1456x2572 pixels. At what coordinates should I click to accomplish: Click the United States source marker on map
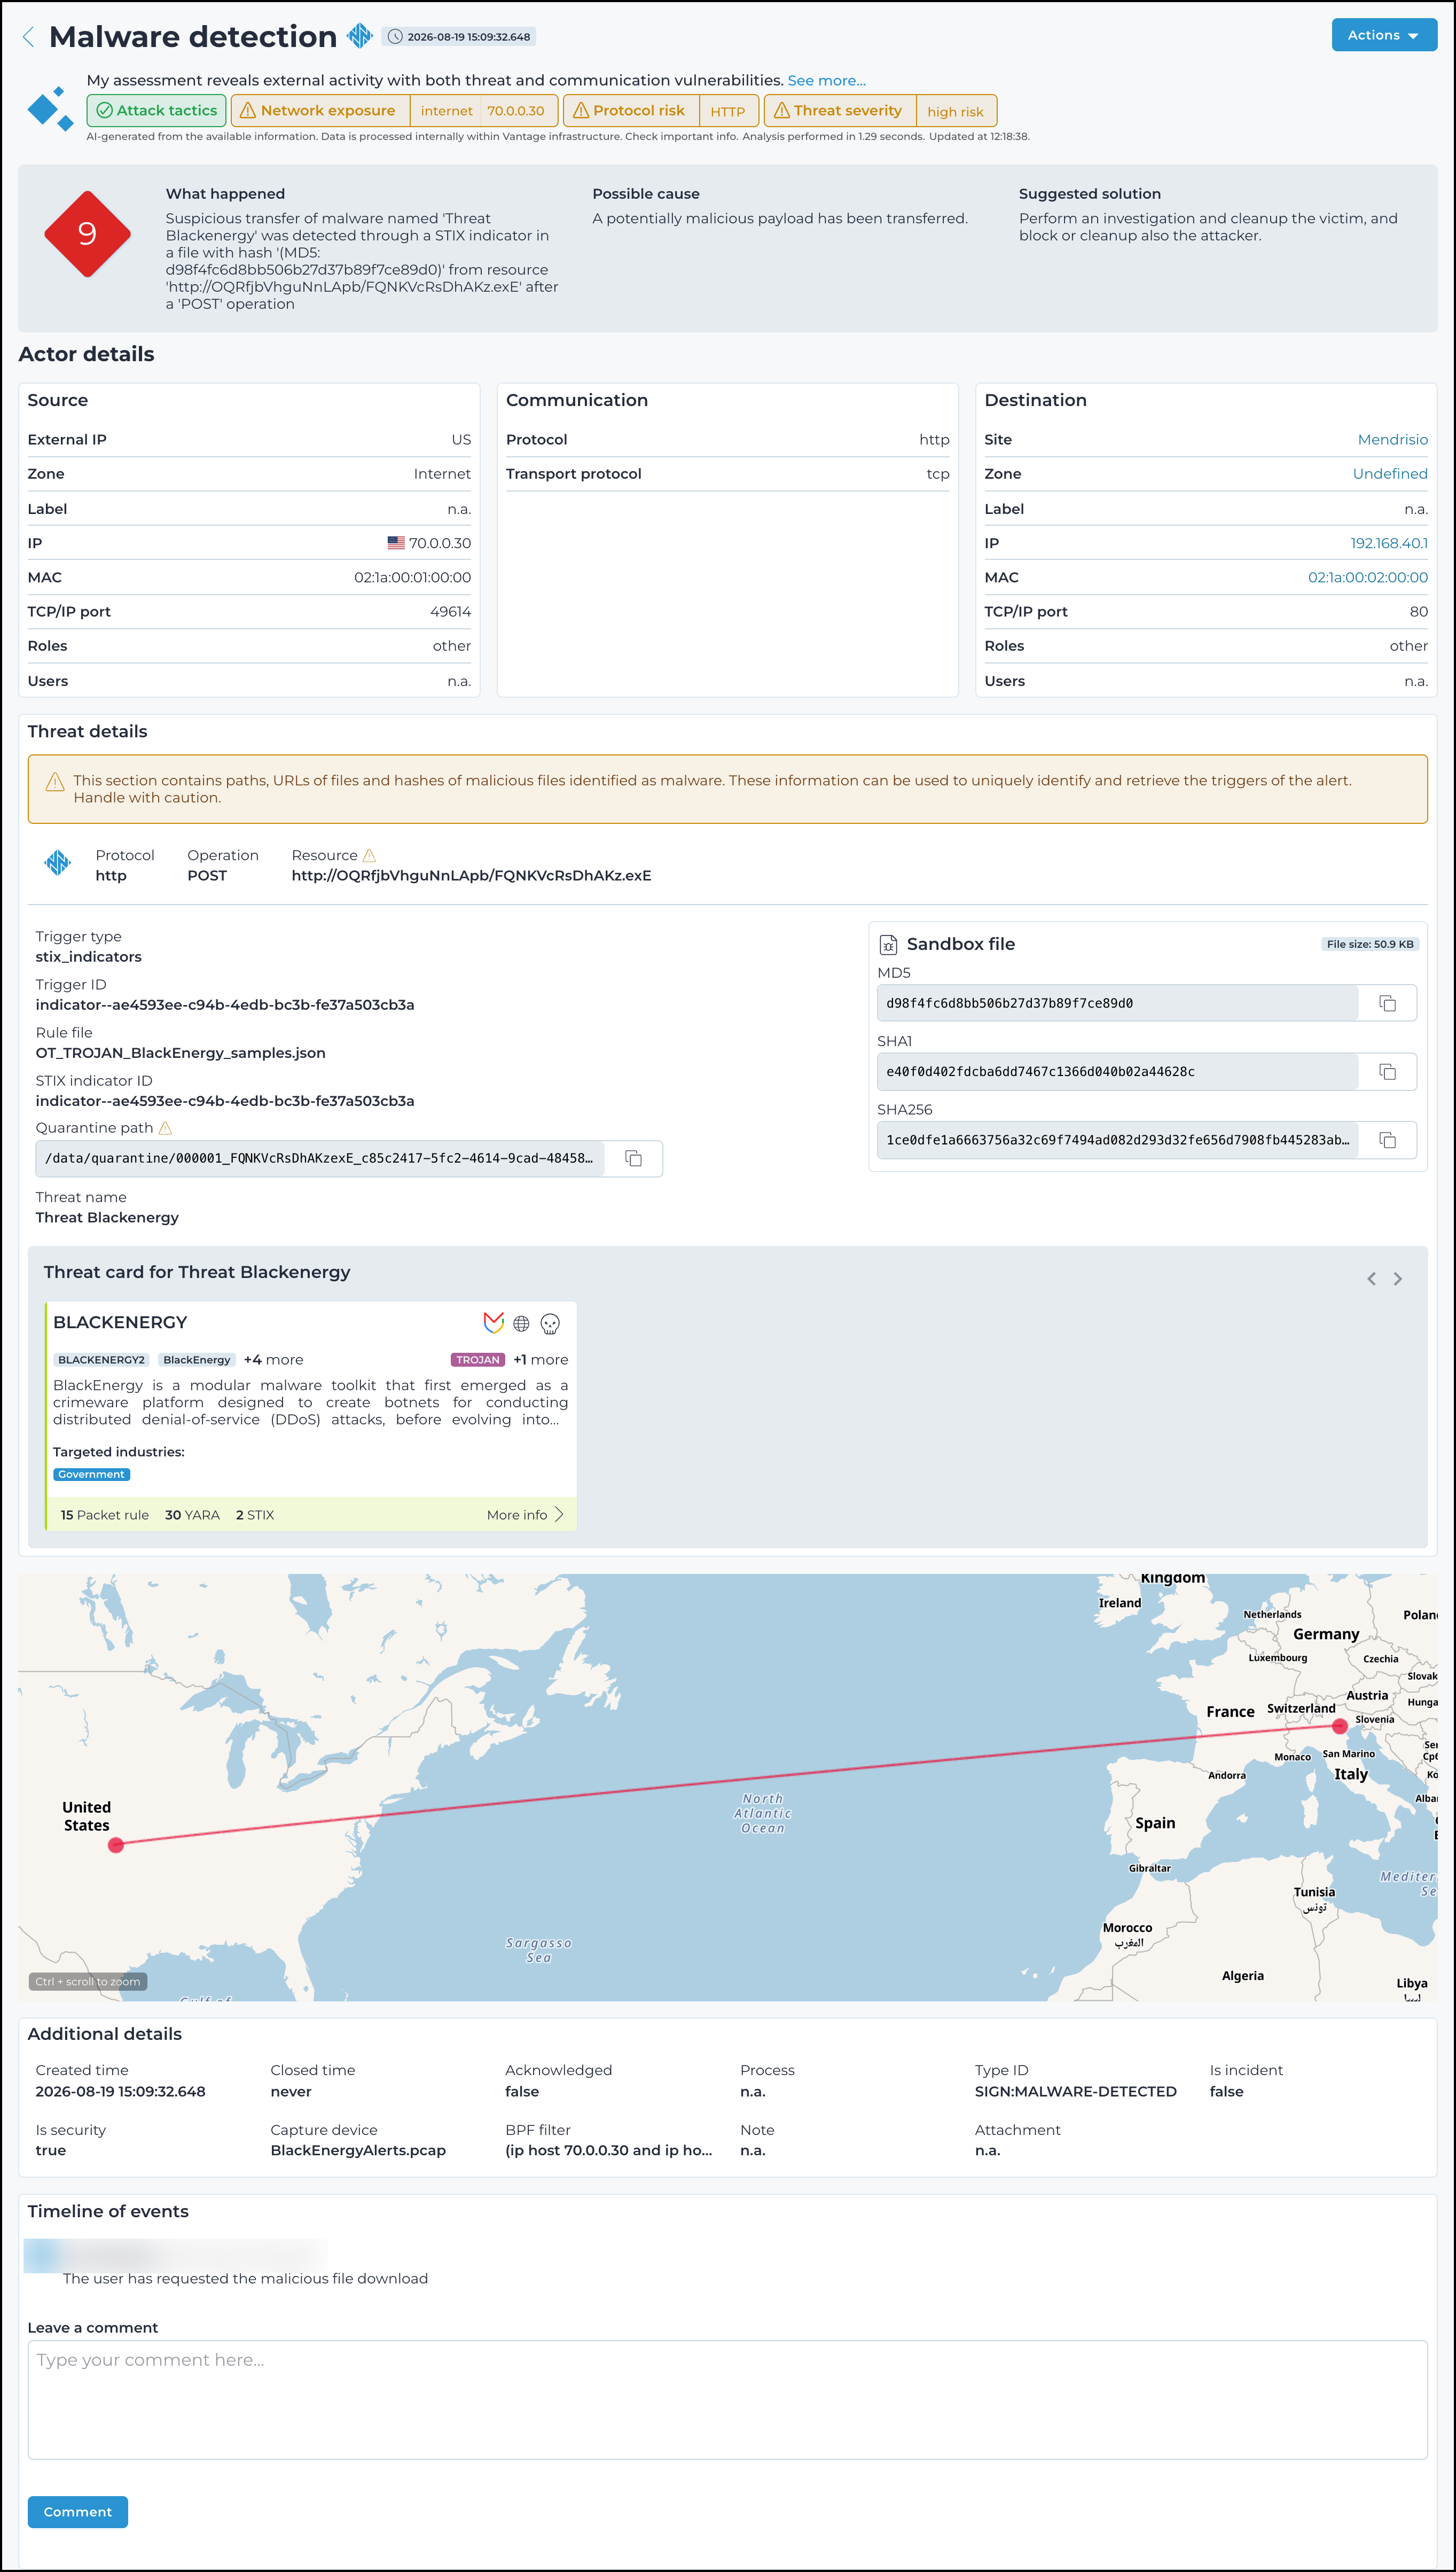point(116,1845)
